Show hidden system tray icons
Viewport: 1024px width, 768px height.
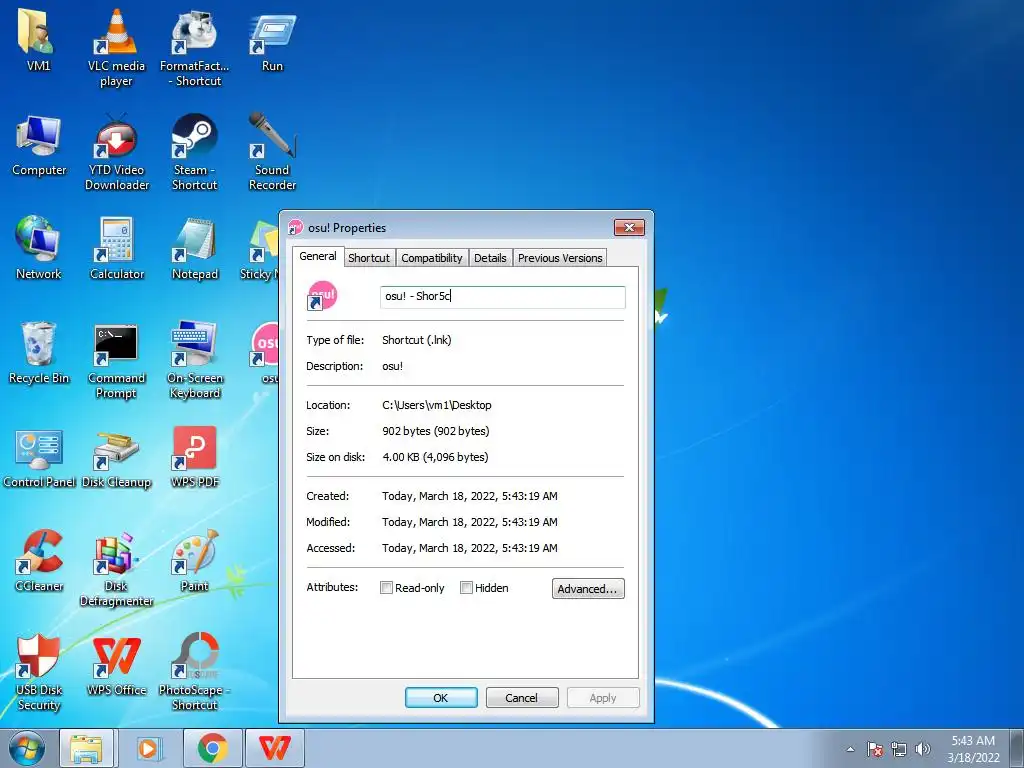point(850,749)
